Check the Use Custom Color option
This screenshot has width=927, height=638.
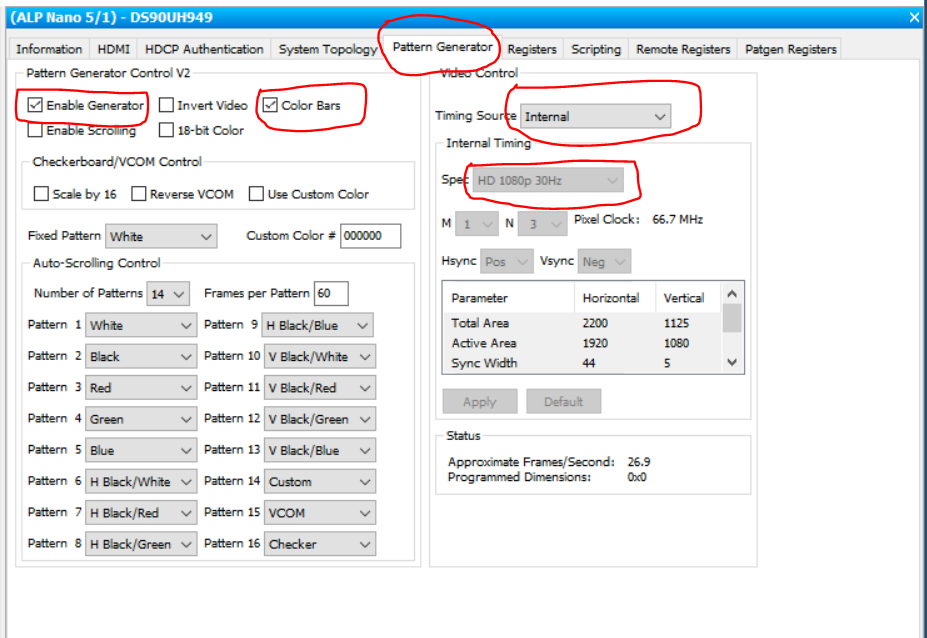[x=256, y=193]
